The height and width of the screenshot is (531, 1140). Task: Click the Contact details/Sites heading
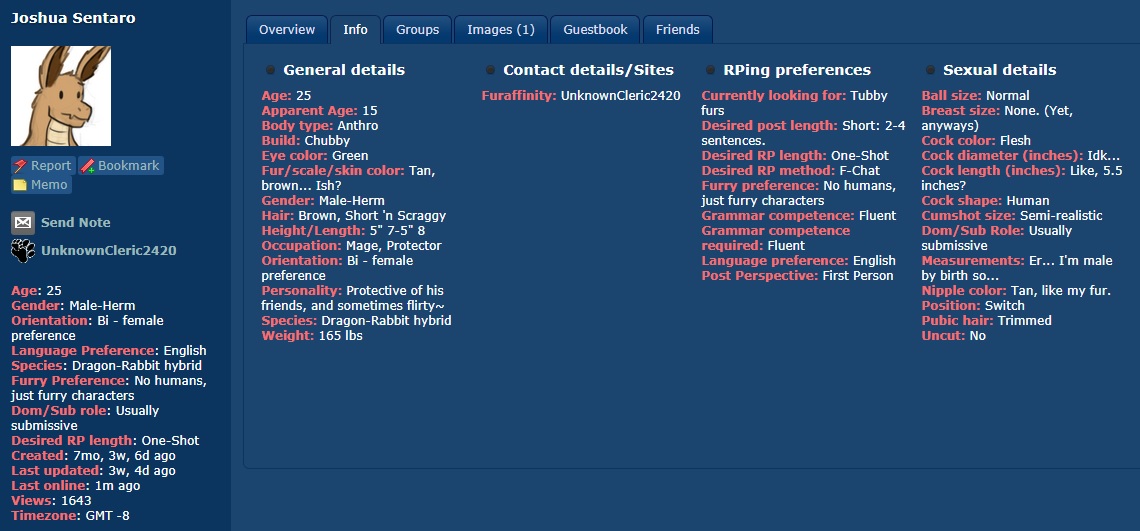click(588, 70)
